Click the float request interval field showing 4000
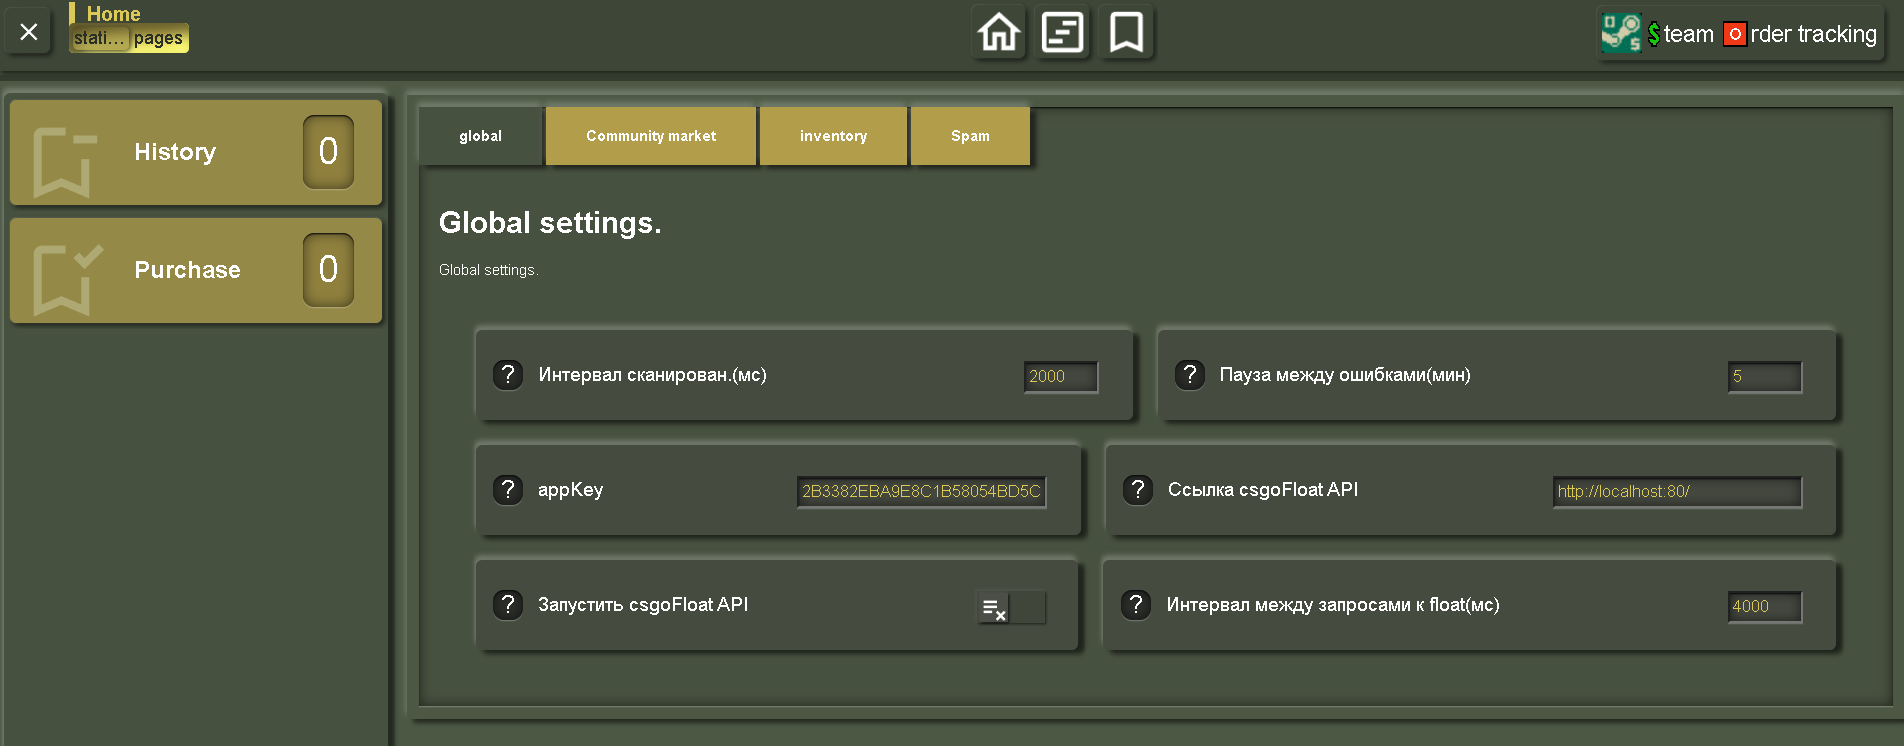 coord(1764,607)
